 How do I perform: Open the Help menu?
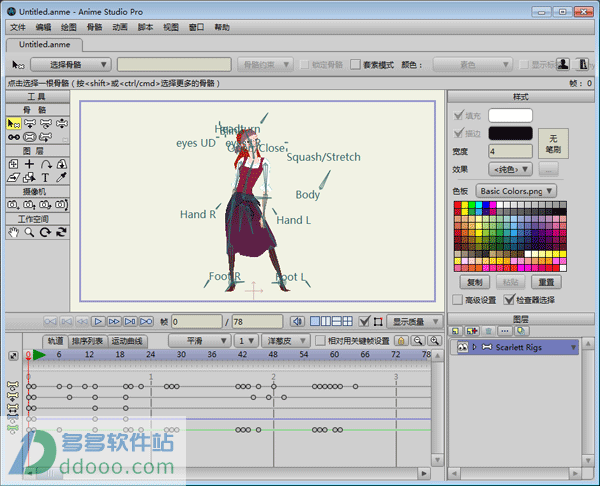click(222, 27)
